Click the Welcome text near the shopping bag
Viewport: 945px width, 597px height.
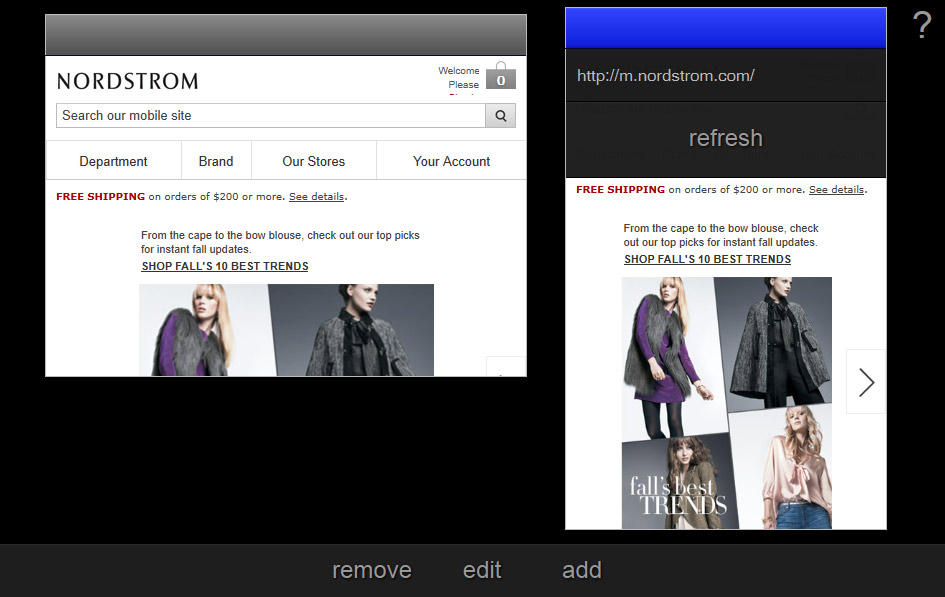tap(459, 70)
